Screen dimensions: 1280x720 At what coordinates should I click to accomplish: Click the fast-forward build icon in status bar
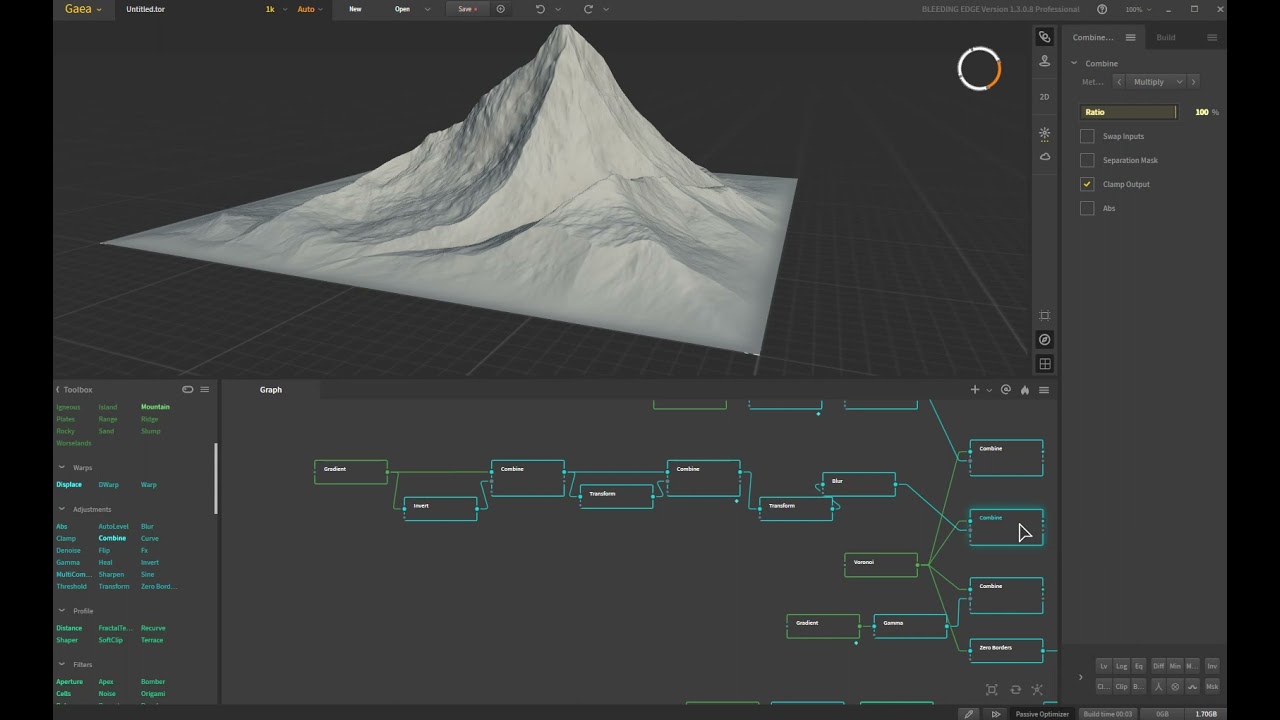pos(996,714)
